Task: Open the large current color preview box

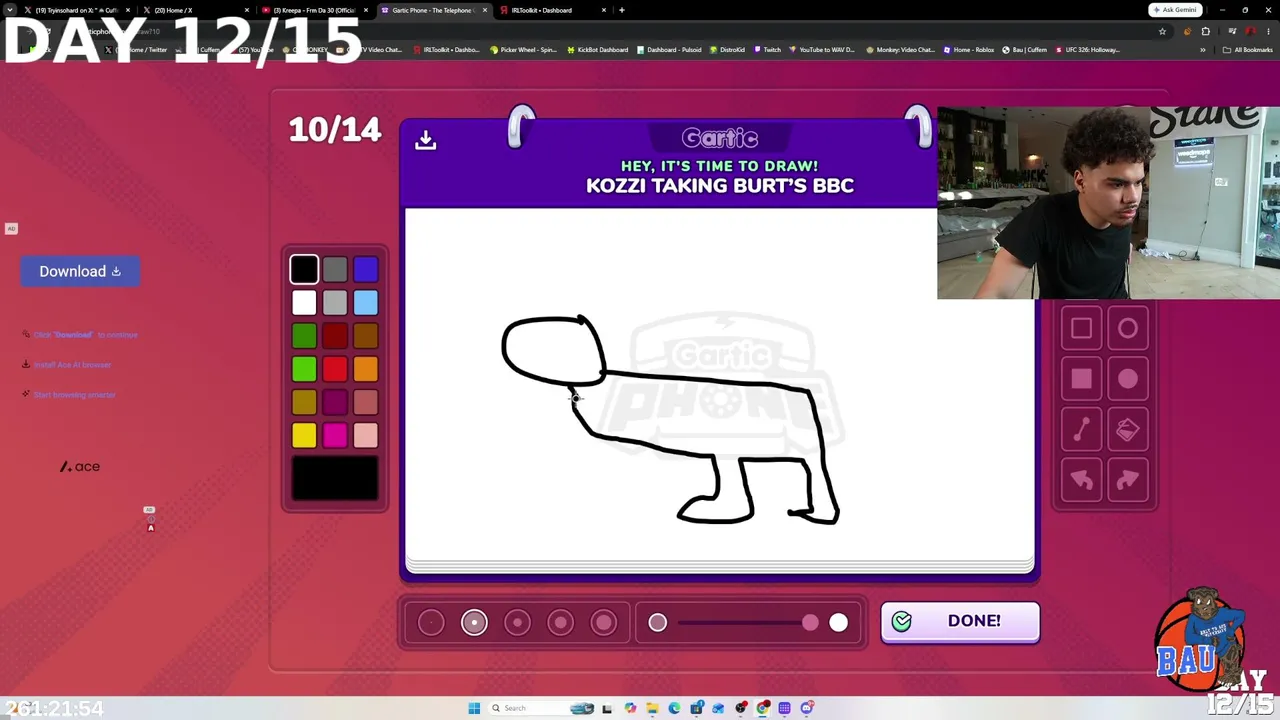Action: (x=335, y=478)
